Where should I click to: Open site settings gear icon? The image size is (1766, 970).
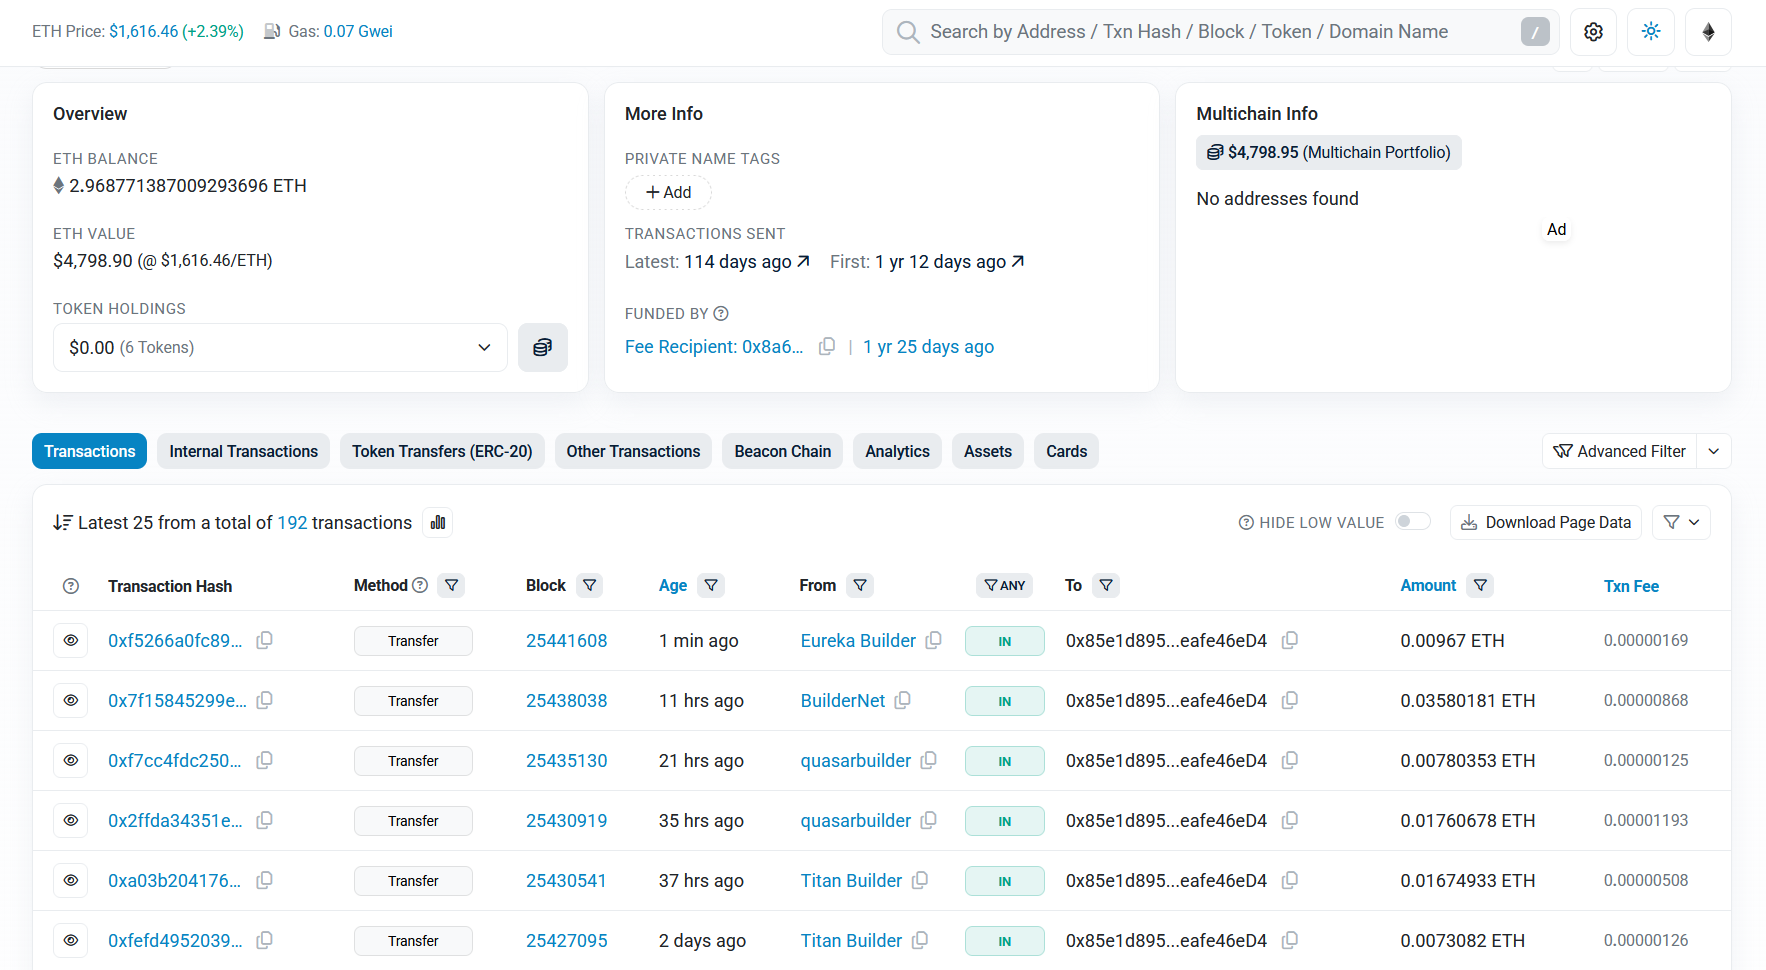pyautogui.click(x=1594, y=32)
